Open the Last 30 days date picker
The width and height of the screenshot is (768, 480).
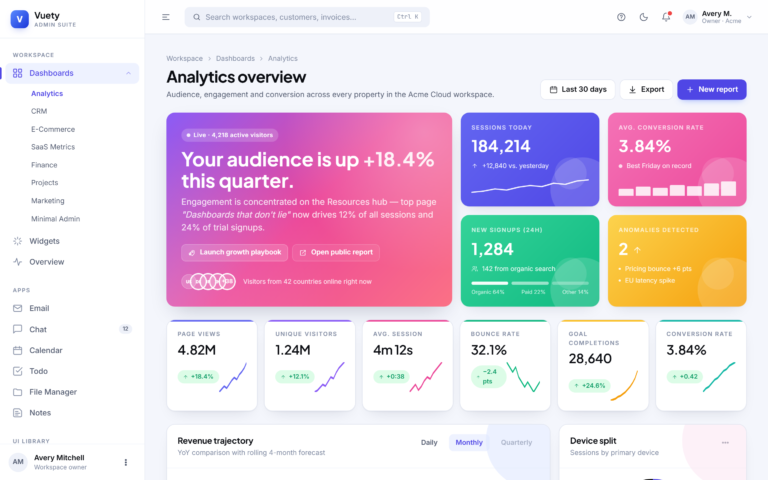click(578, 90)
